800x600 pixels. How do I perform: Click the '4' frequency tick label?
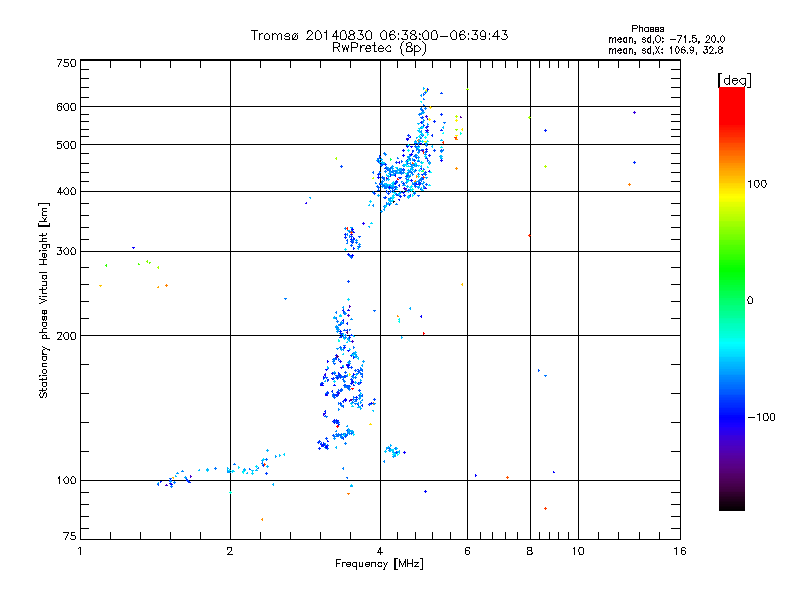[380, 551]
